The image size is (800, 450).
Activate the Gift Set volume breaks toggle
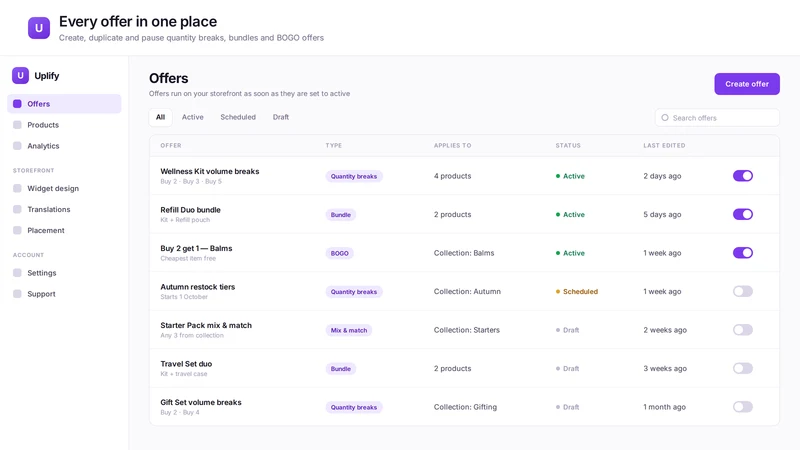[x=743, y=407]
